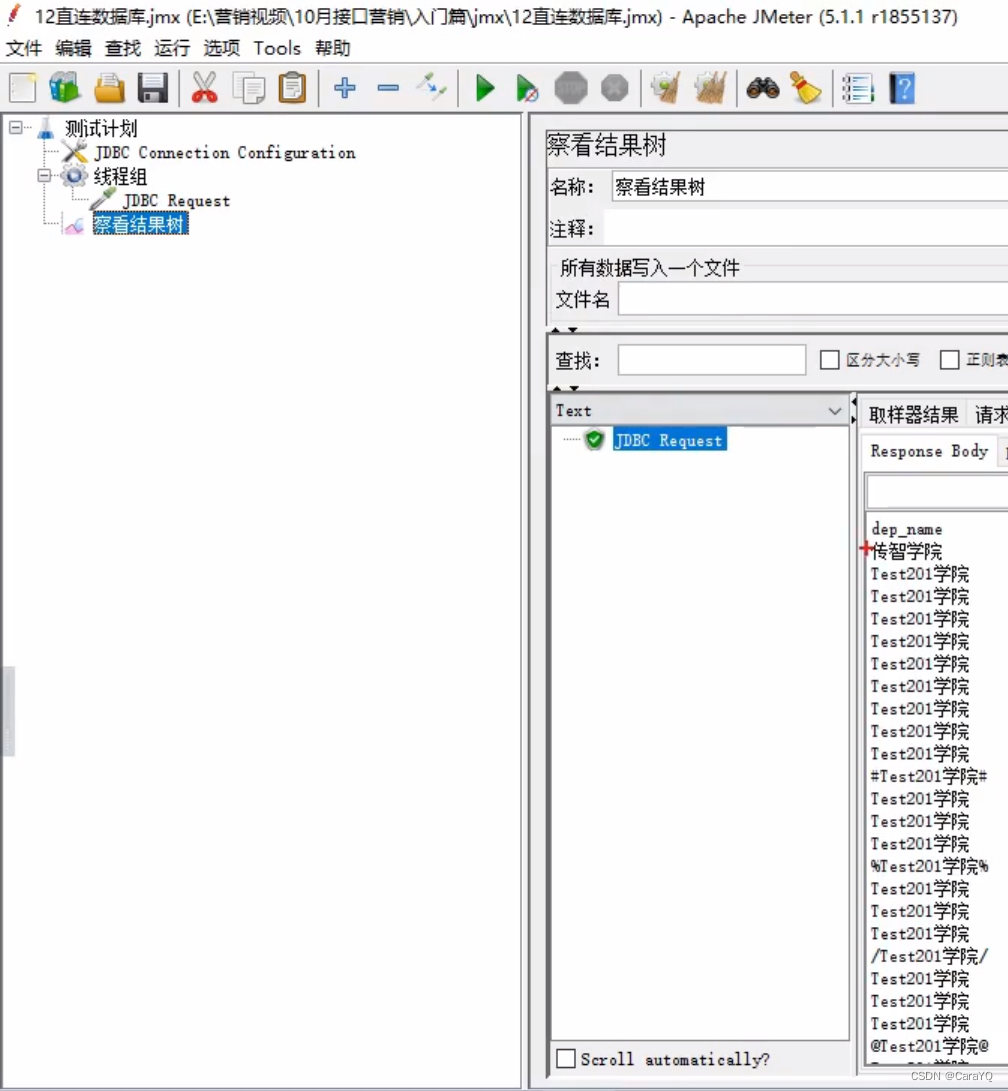Viewport: 1008px width, 1091px height.
Task: Select the Response Body tab
Action: (929, 451)
